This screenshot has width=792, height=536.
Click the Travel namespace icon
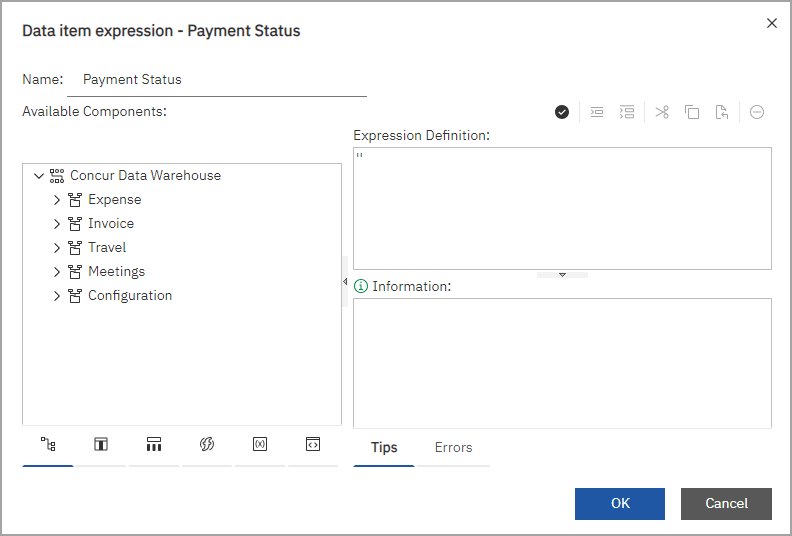(75, 248)
